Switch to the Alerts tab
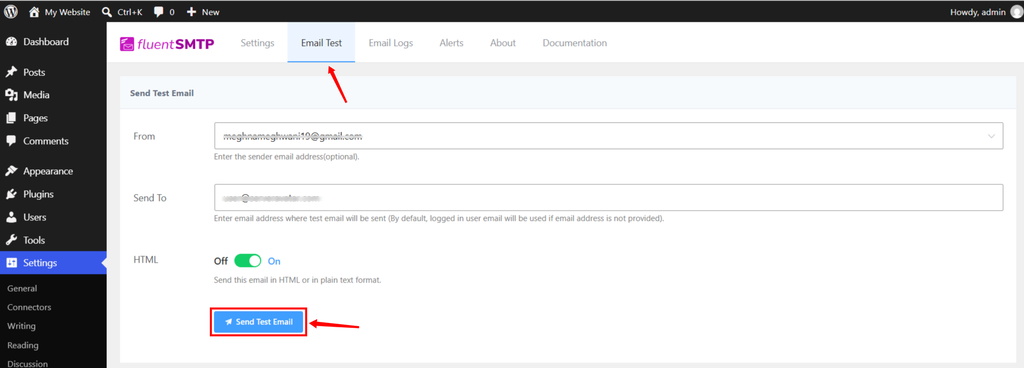This screenshot has width=1024, height=368. tap(451, 43)
